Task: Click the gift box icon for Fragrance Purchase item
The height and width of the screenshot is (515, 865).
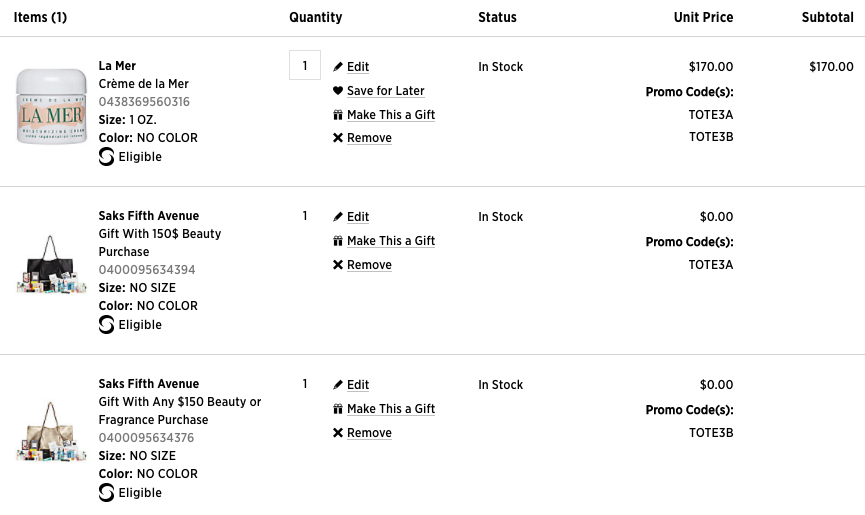Action: coord(338,409)
